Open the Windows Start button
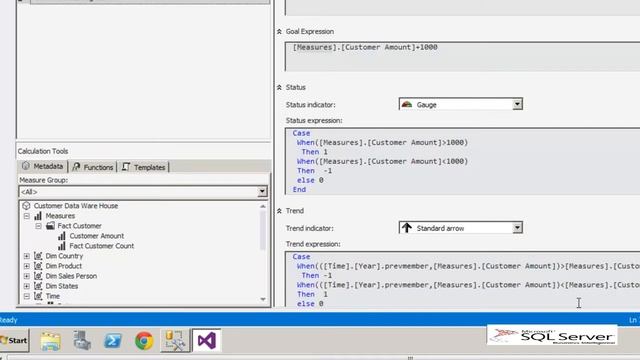 coord(14,340)
